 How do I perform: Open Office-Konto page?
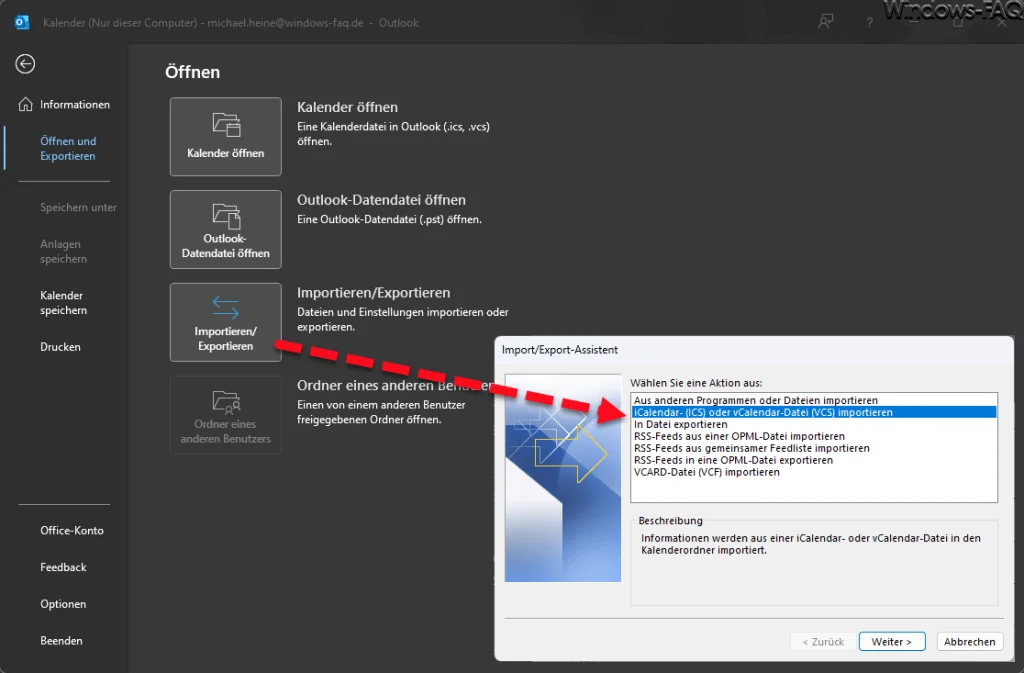click(x=72, y=531)
